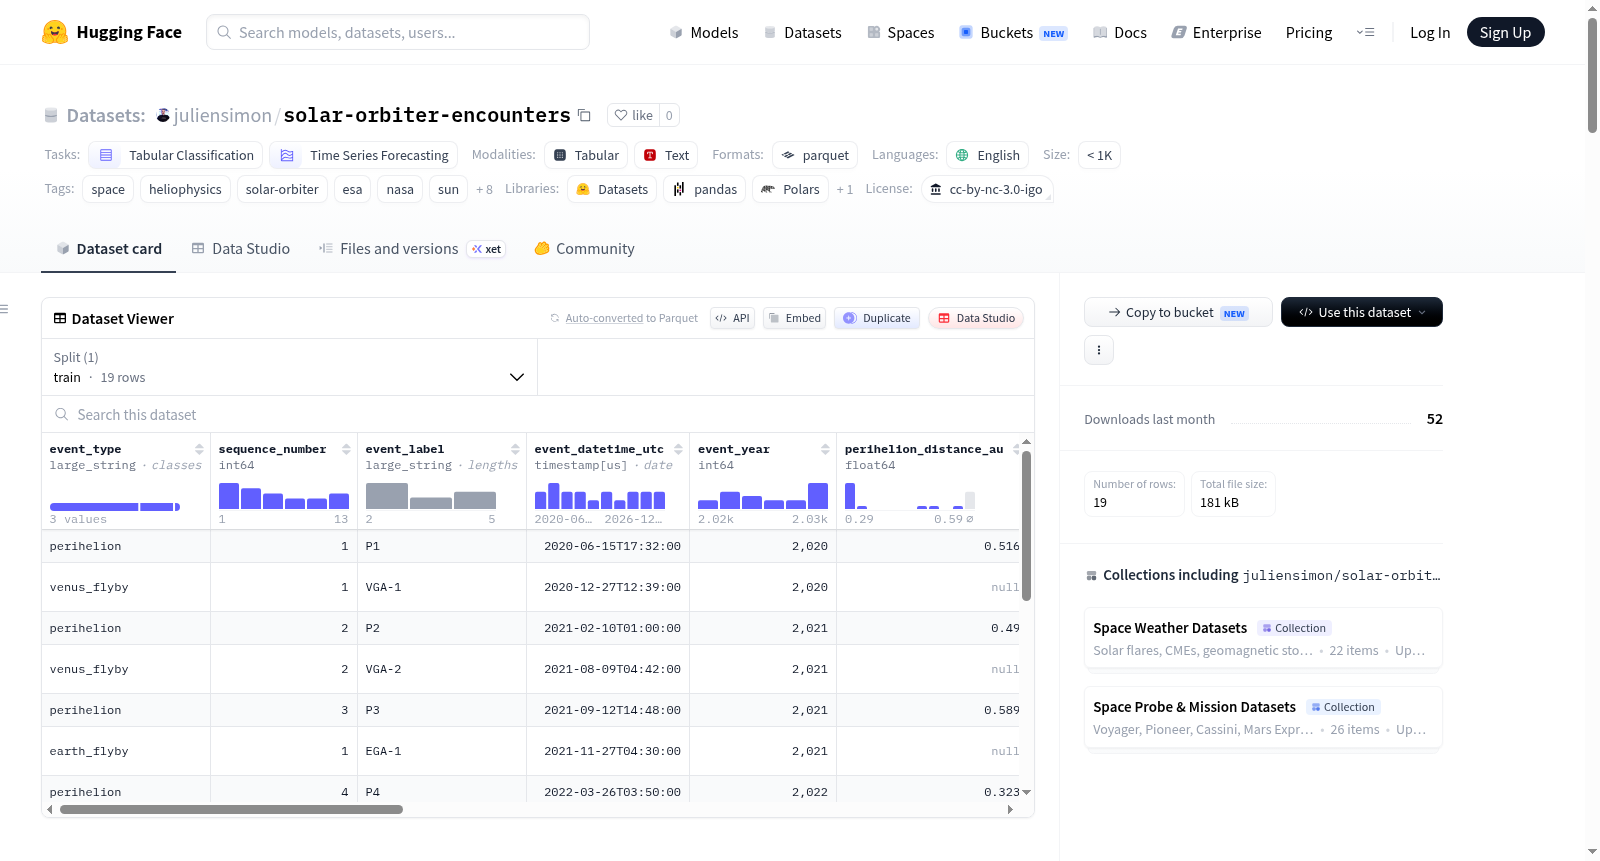This screenshot has width=1600, height=861.
Task: Click the Log In link
Action: coord(1430,32)
